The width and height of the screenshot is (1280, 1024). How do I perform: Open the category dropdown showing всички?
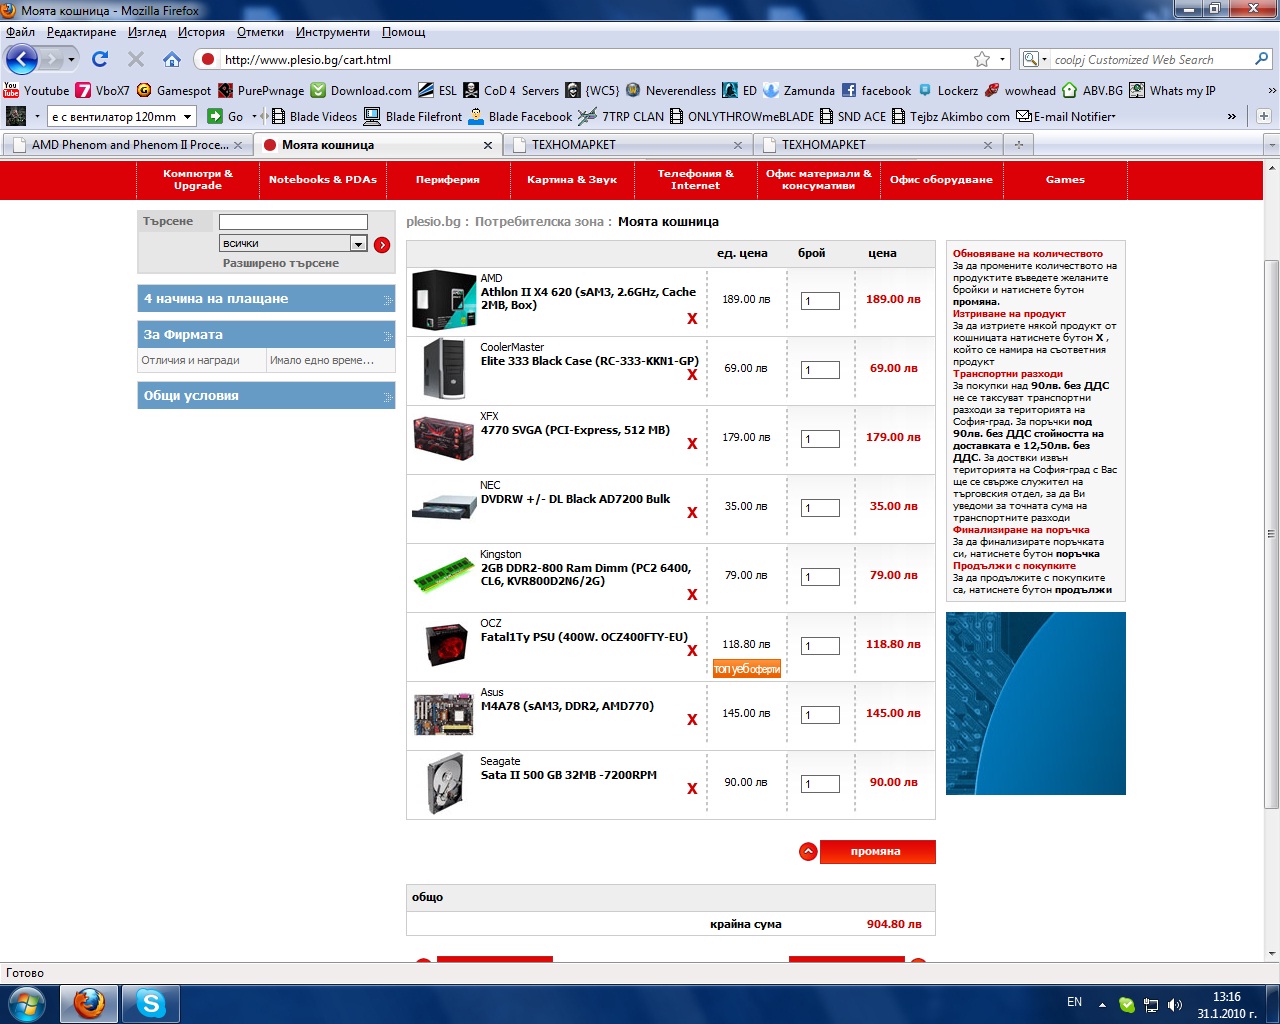coord(293,243)
